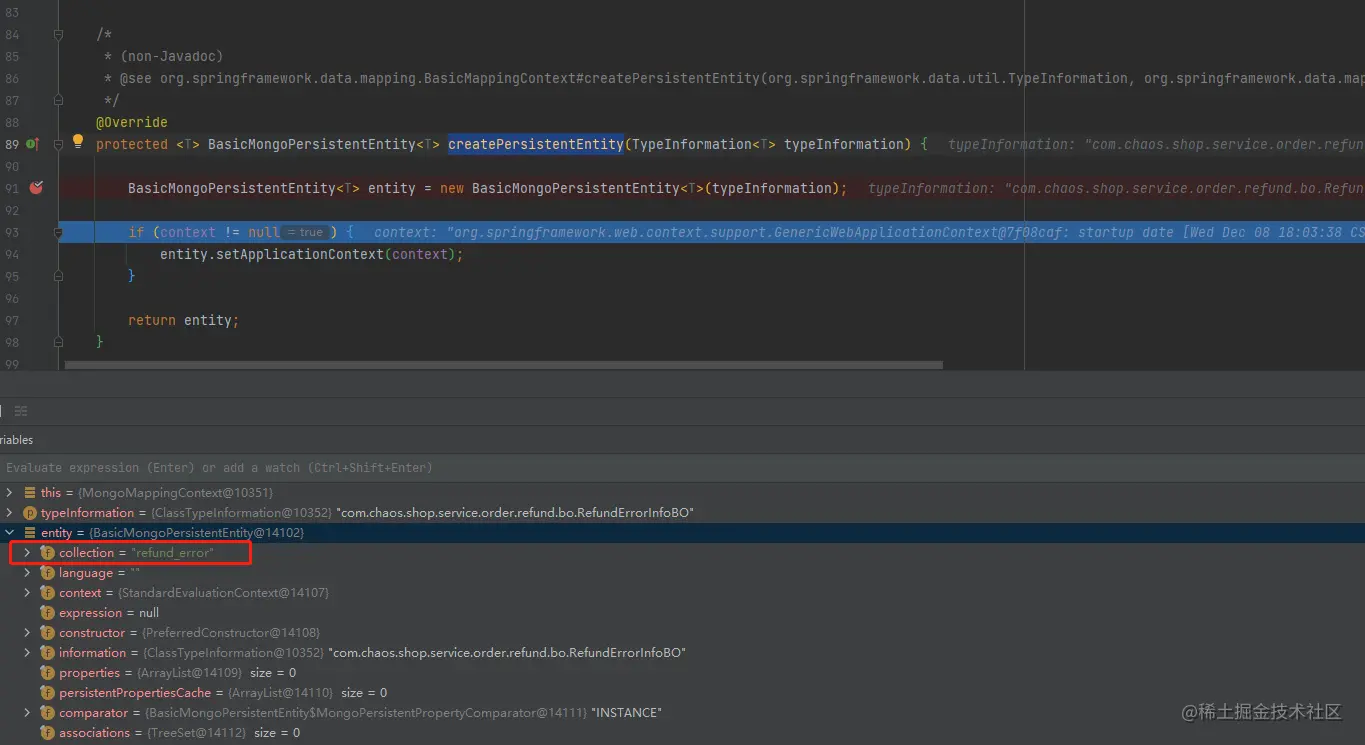Click the field icon next to expression

tap(47, 613)
